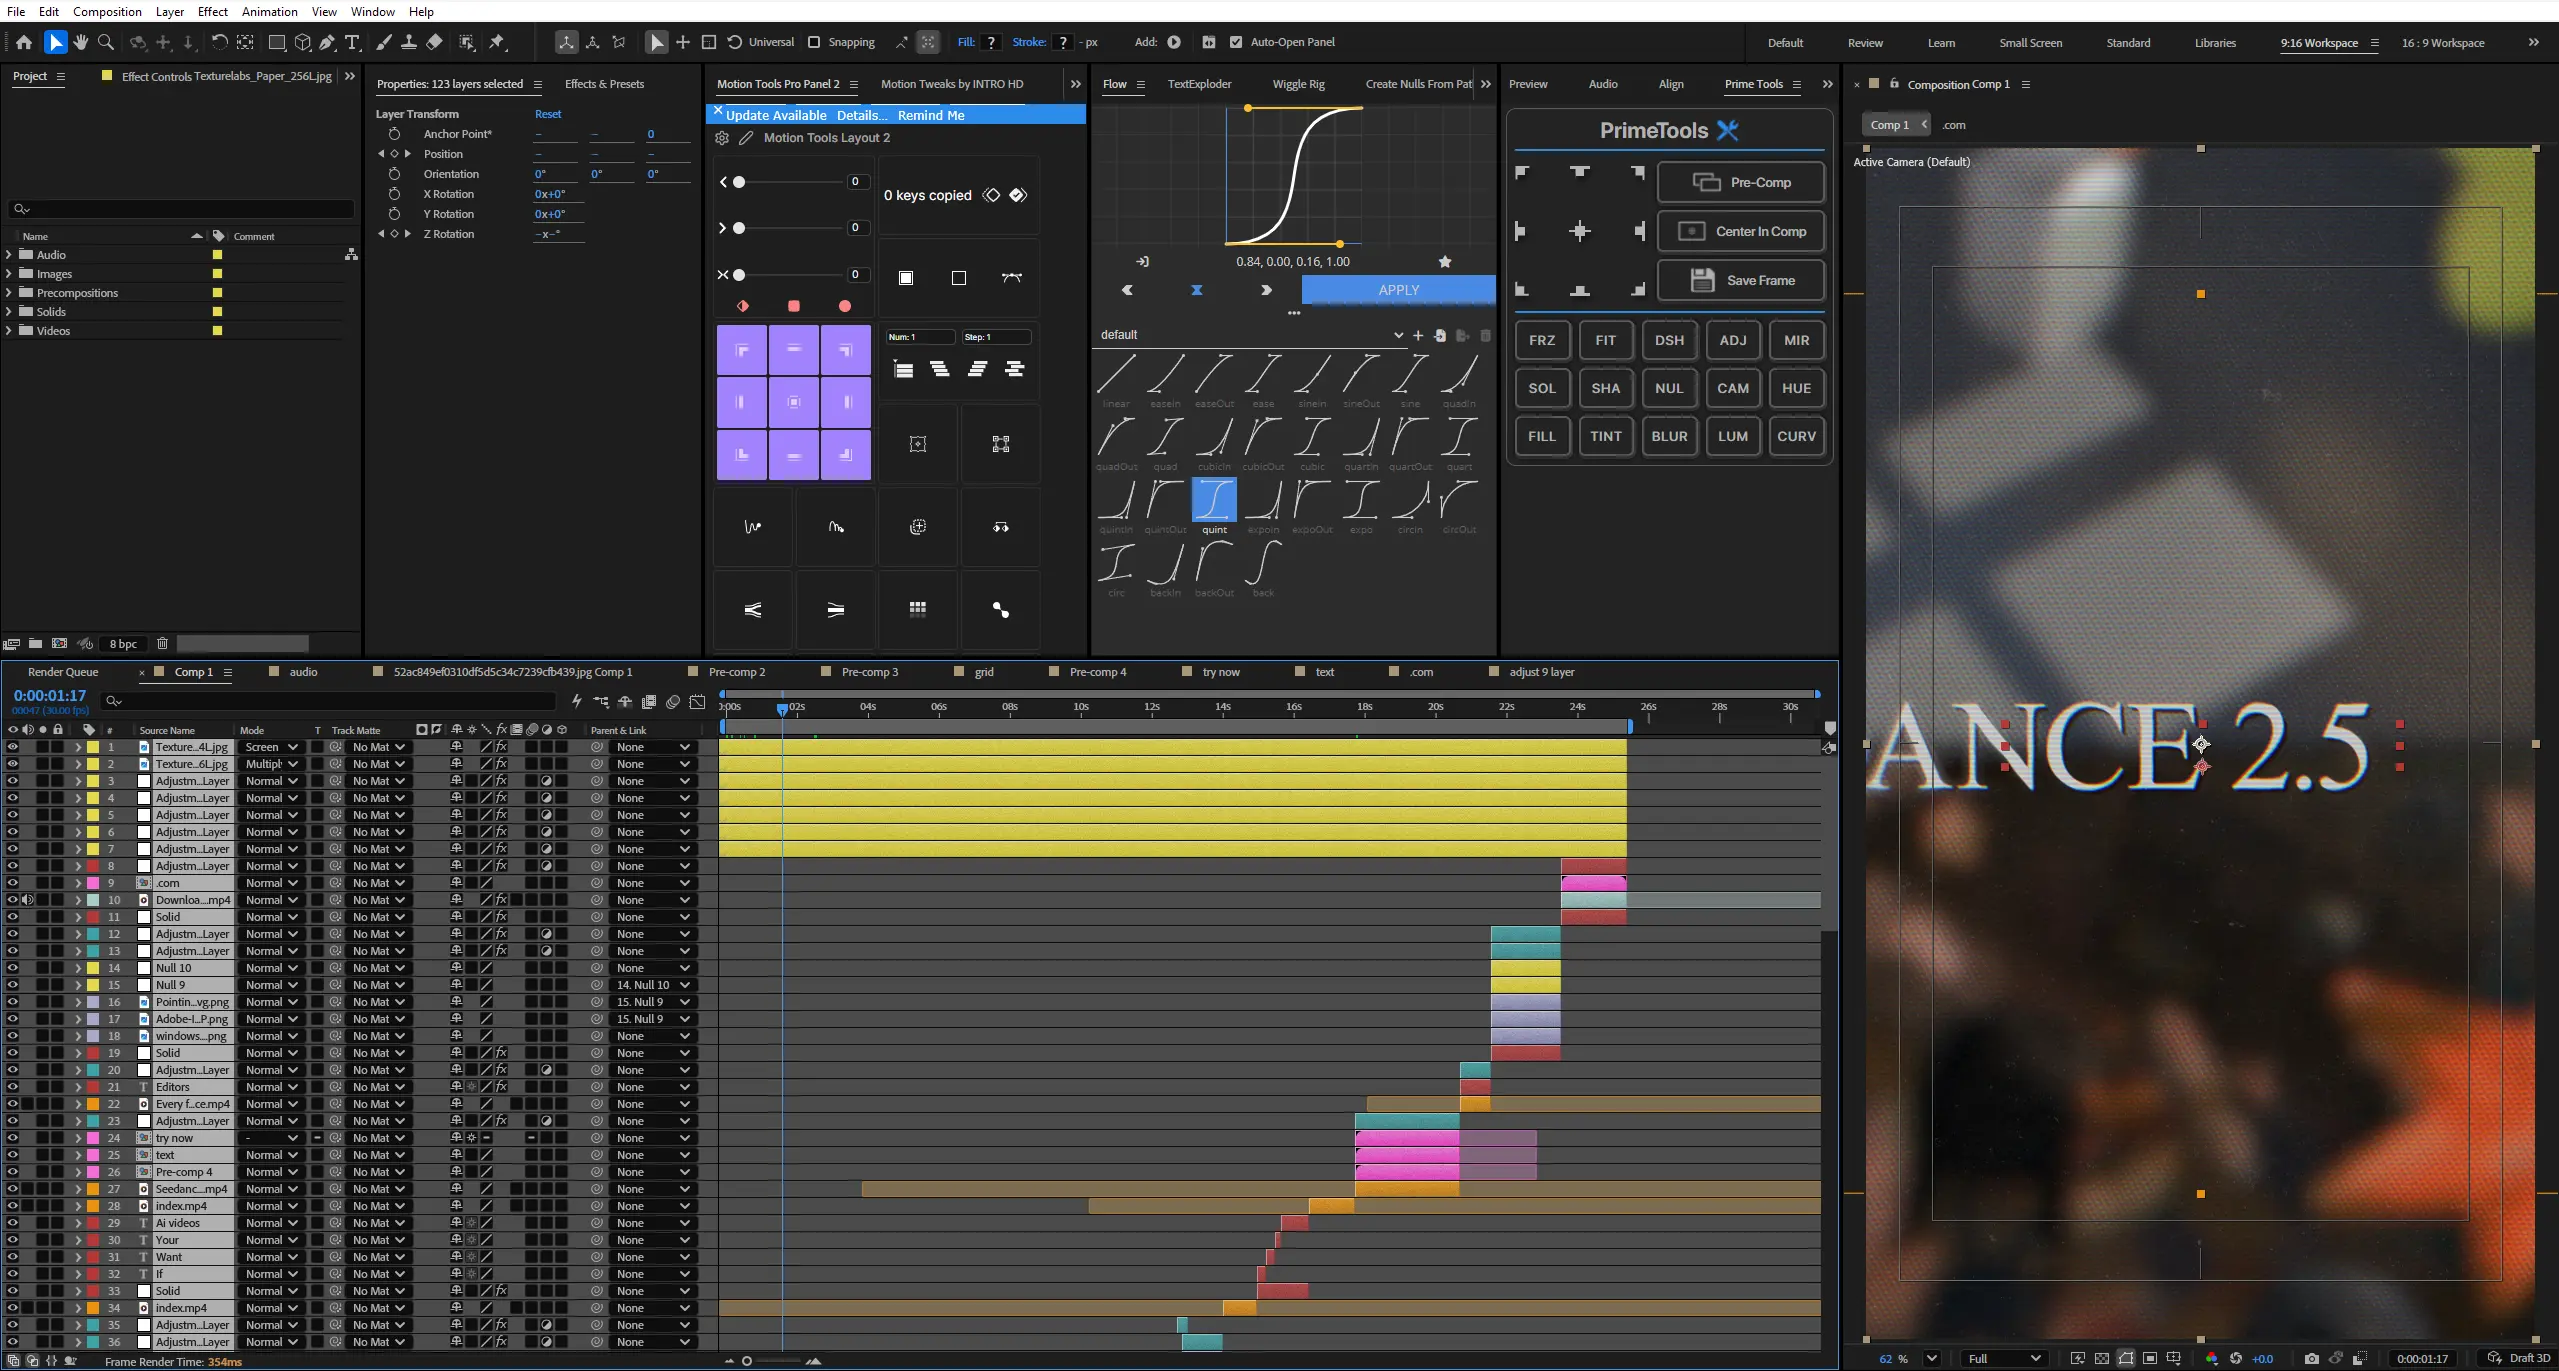Toggle visibility of text layer Your
Viewport: 2559px width, 1371px height.
[x=13, y=1240]
